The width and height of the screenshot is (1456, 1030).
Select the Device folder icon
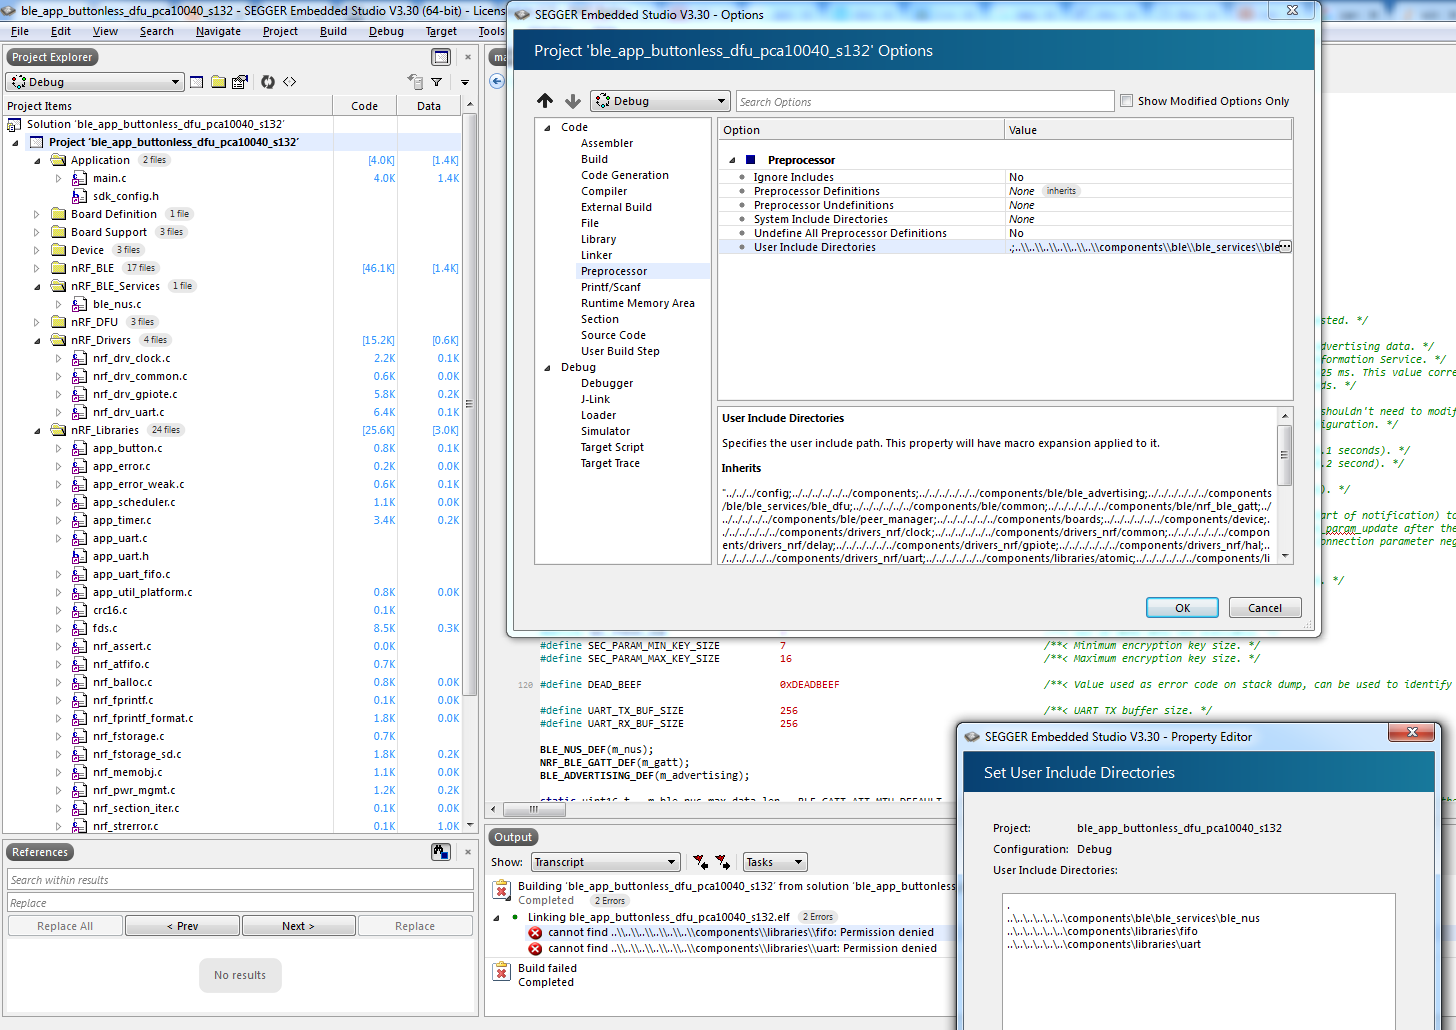58,250
